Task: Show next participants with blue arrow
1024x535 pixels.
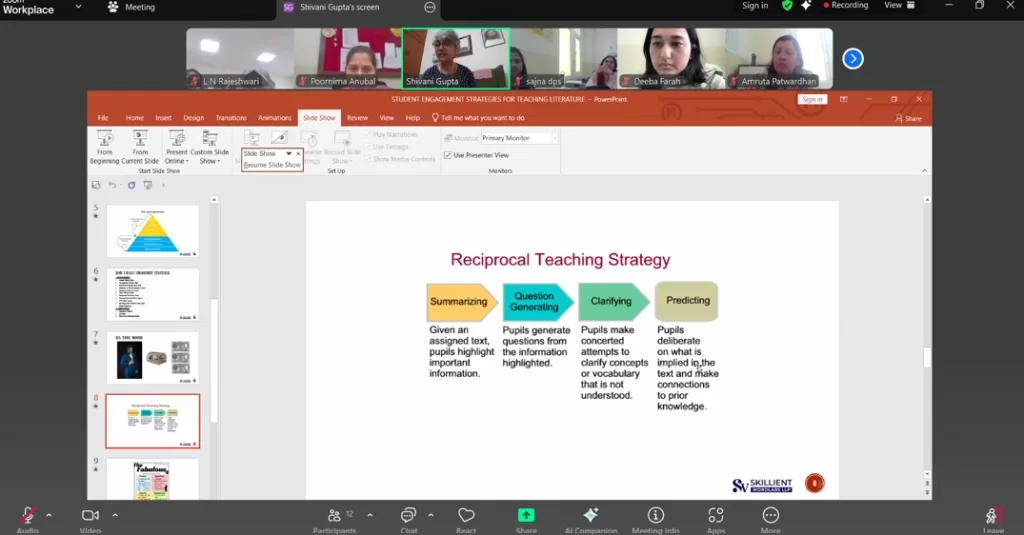Action: click(x=852, y=58)
